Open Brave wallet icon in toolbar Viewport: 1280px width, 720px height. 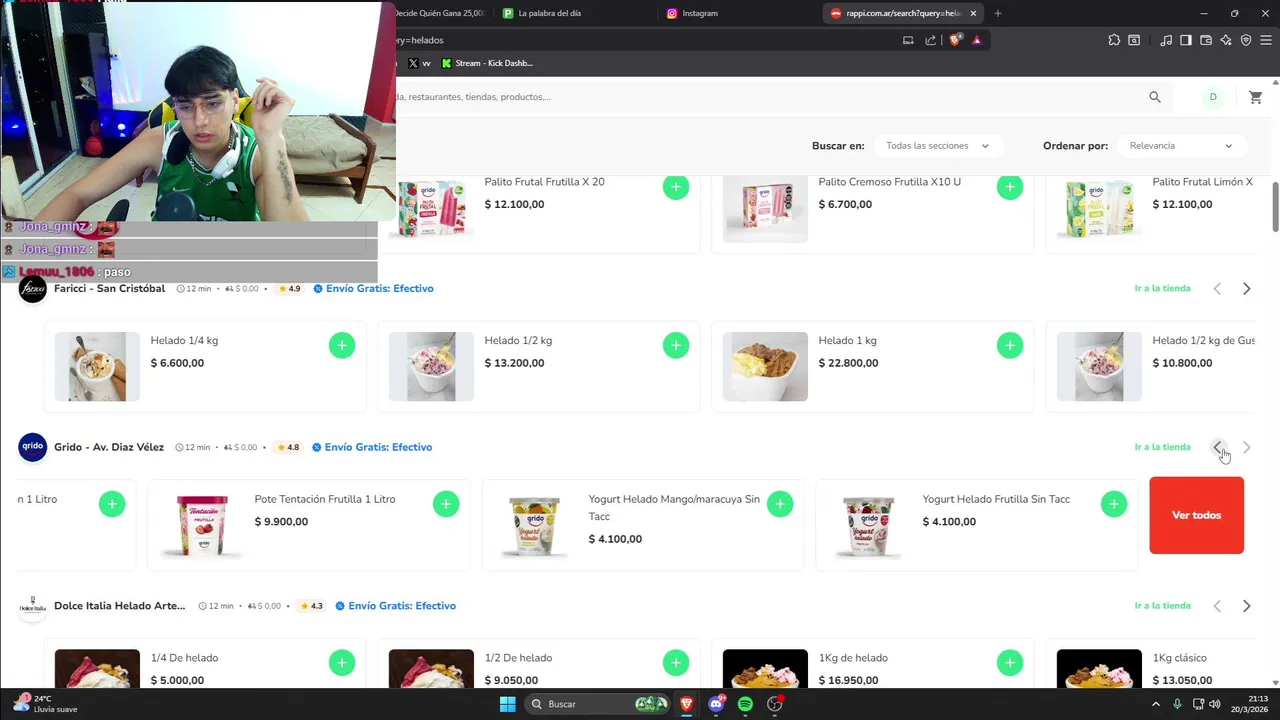[1206, 40]
